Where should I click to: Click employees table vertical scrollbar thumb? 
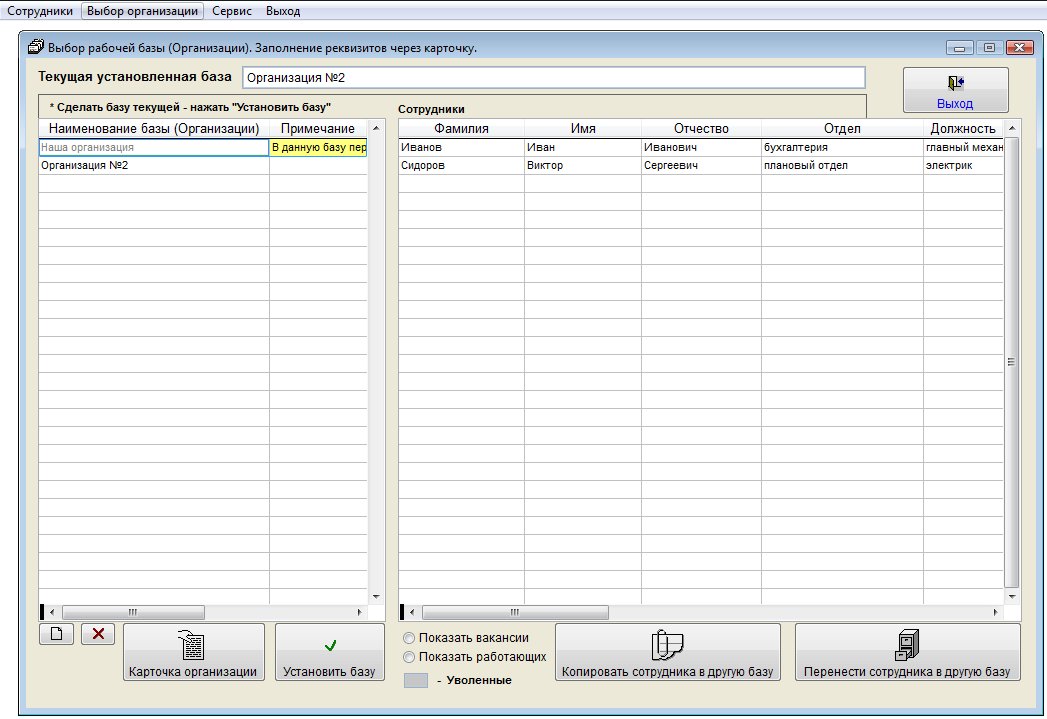click(x=1012, y=362)
